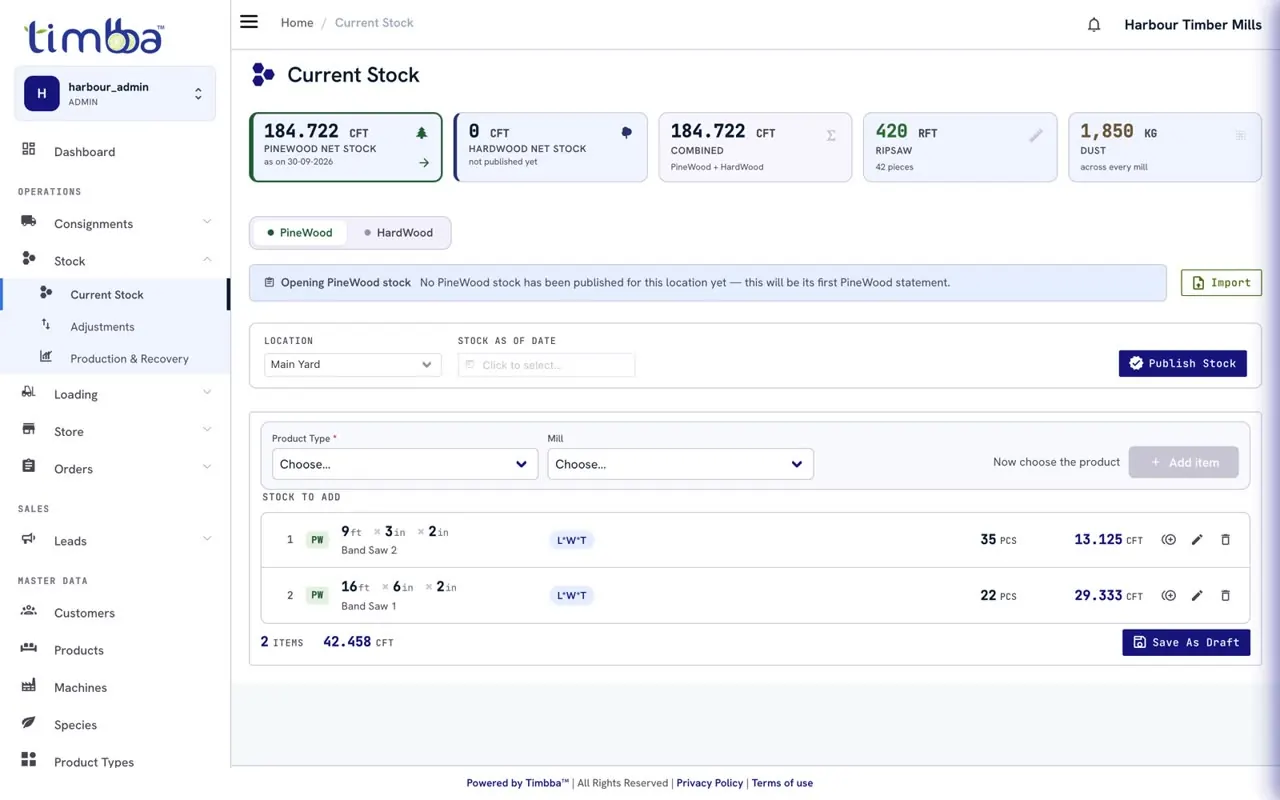Viewport: 1280px width, 800px height.
Task: Switch to the PineWood toggle
Action: (x=299, y=233)
